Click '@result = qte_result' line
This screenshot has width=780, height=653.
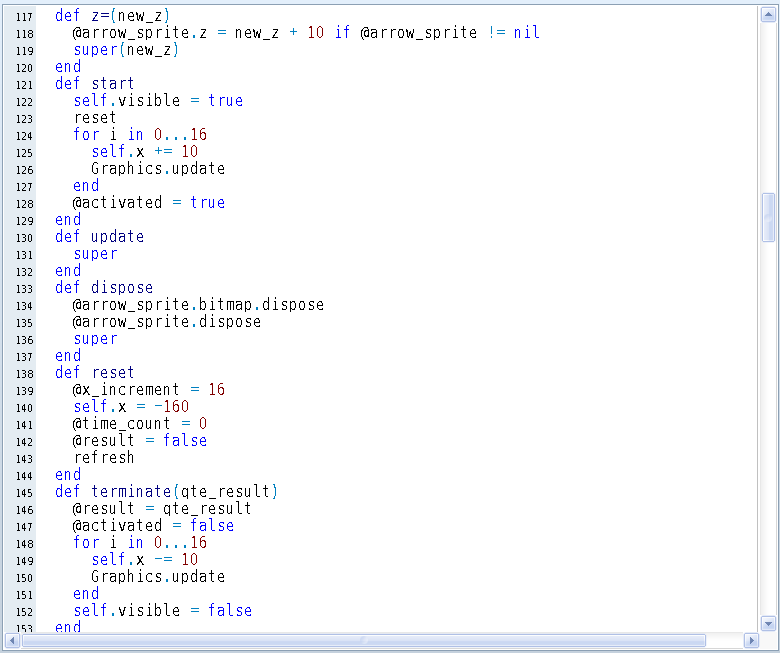click(x=162, y=508)
